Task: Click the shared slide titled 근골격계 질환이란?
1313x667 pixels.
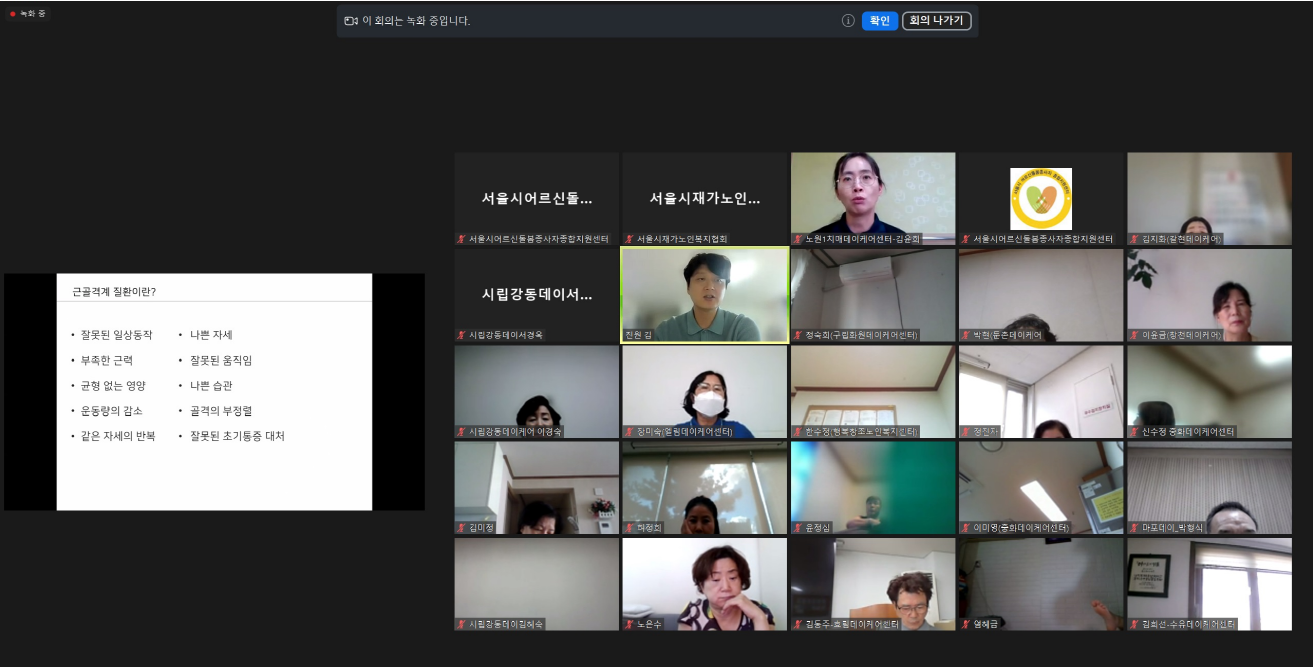Action: coord(214,391)
